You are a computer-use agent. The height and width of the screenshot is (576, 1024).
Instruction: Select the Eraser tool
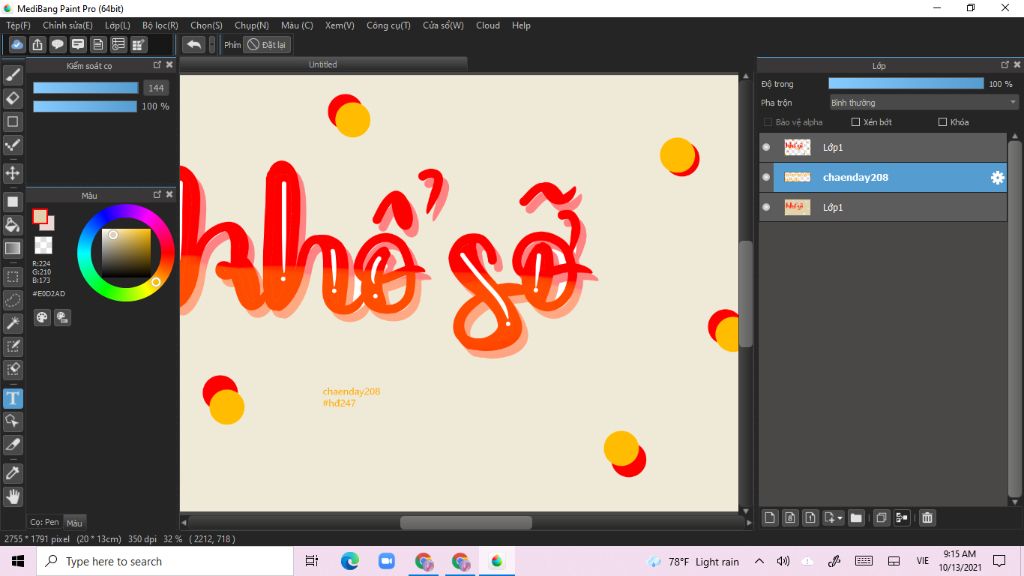tap(12, 98)
